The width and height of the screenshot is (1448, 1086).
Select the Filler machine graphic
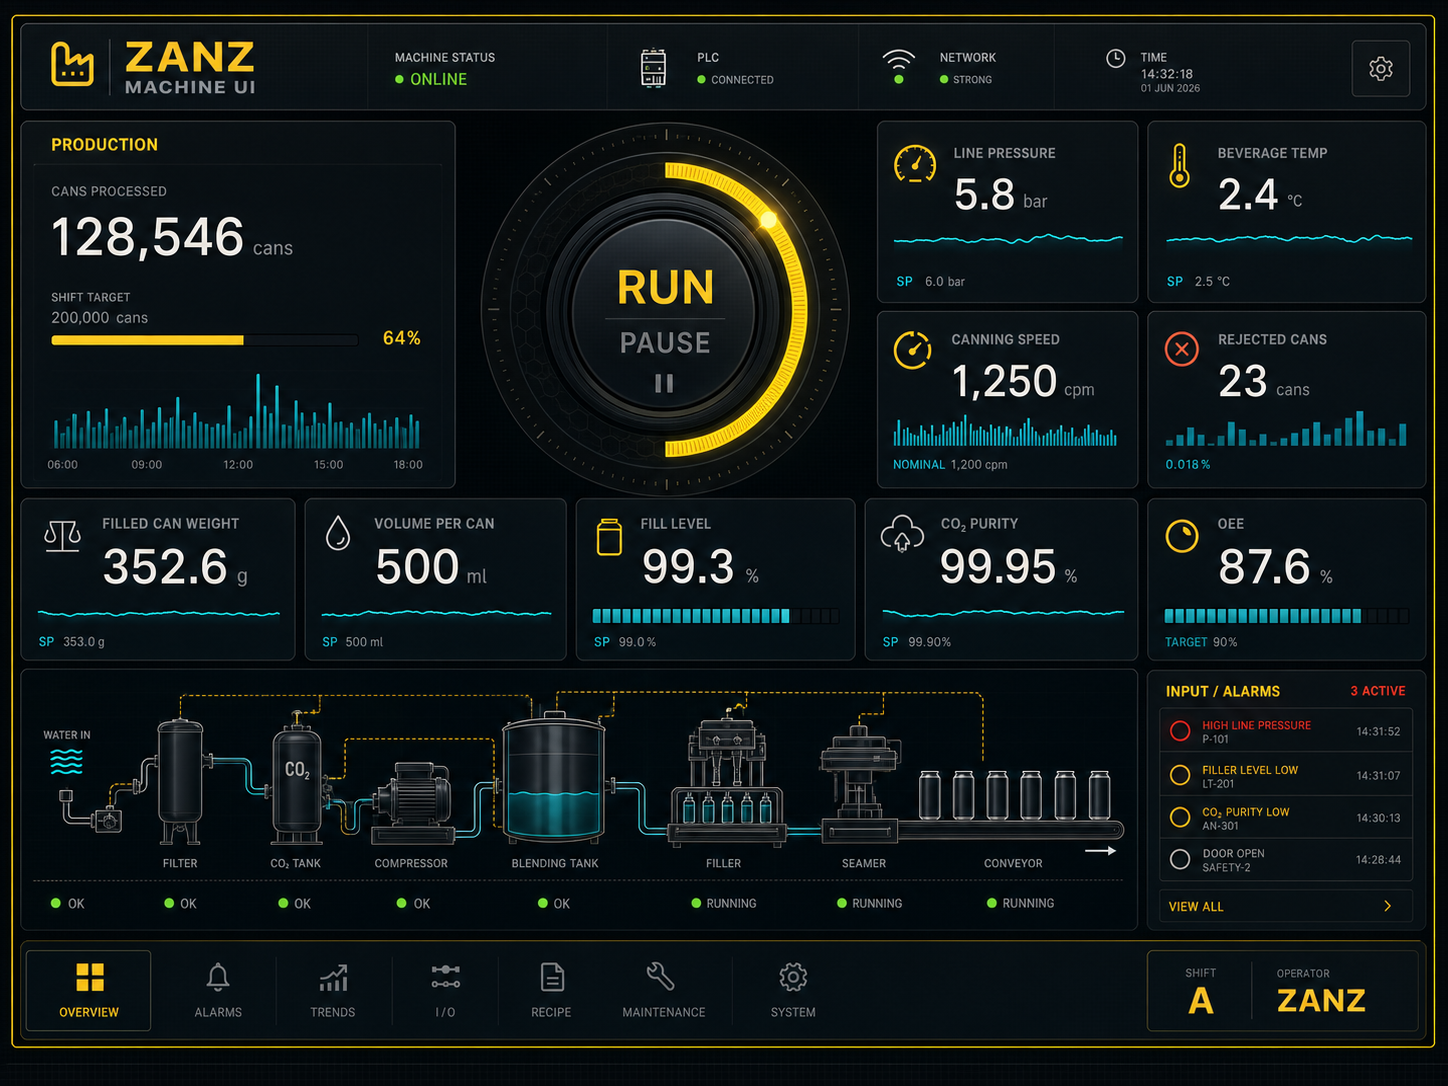click(x=725, y=777)
